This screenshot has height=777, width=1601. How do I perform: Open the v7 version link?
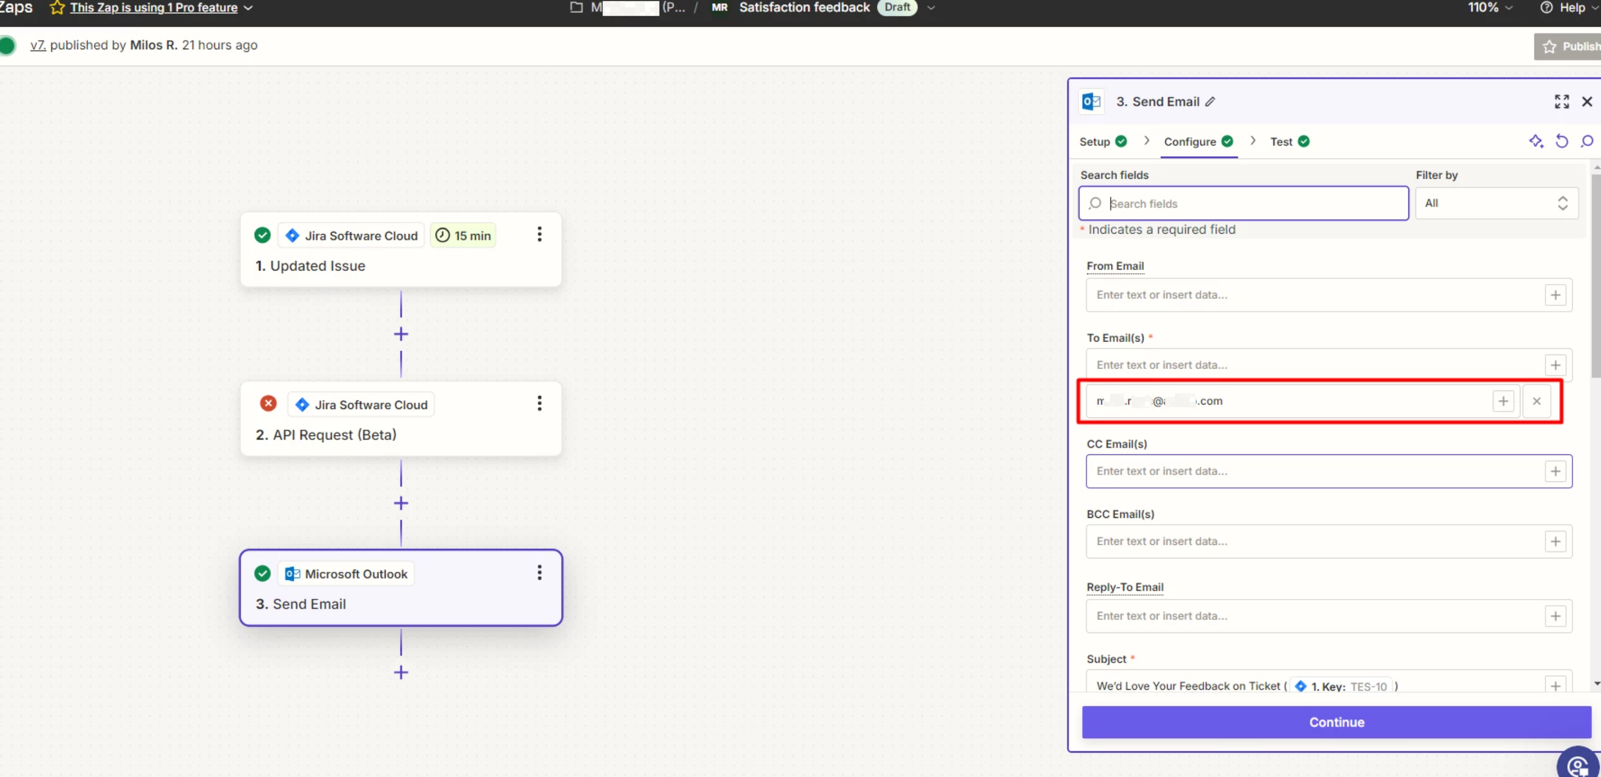pyautogui.click(x=37, y=45)
